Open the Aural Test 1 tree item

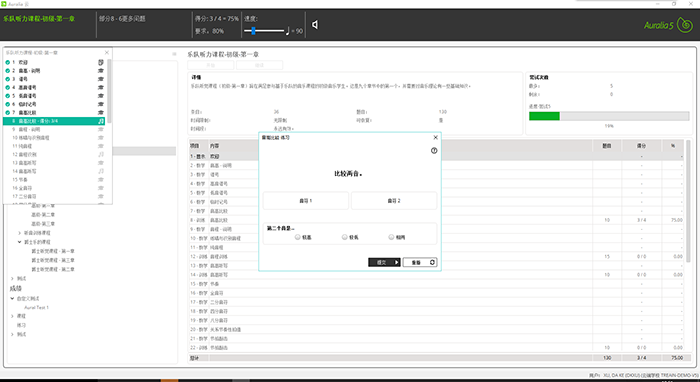[x=37, y=307]
